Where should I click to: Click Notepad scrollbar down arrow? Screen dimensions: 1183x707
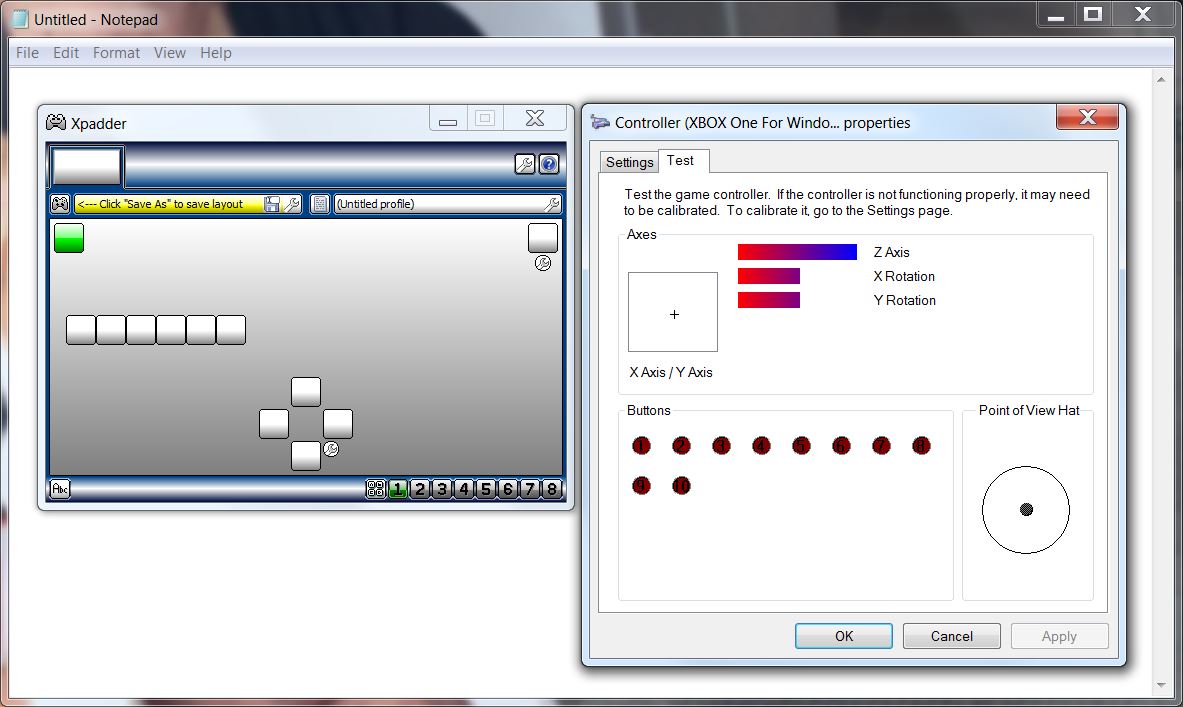(x=1160, y=685)
